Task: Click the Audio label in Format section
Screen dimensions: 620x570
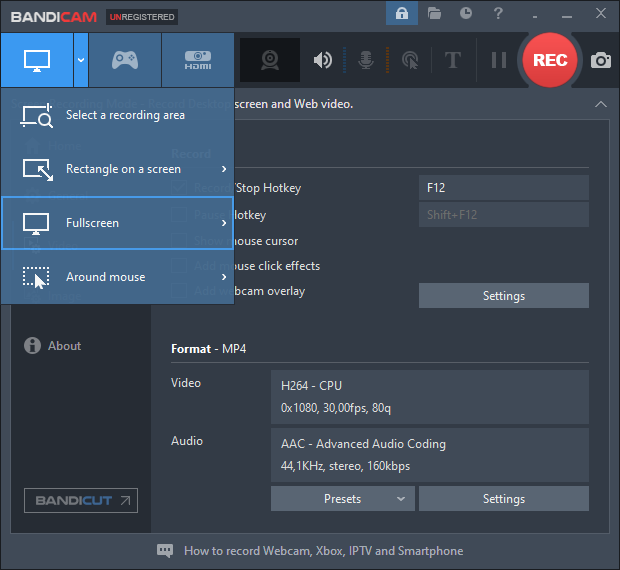Action: click(187, 441)
